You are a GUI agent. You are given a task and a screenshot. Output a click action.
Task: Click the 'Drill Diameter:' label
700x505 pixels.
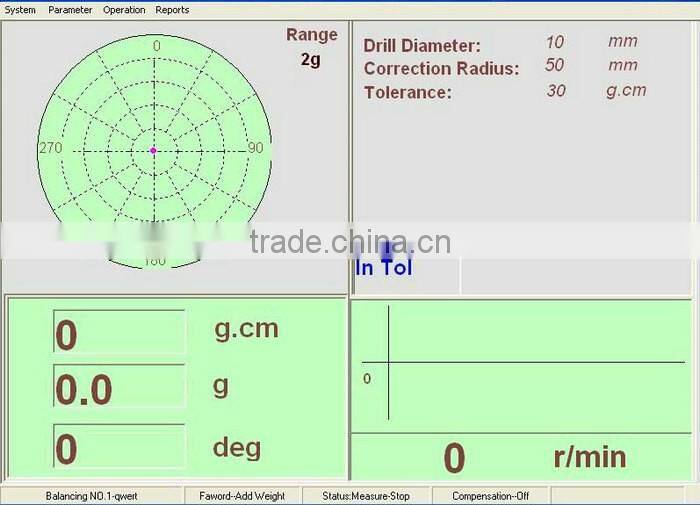coord(422,46)
